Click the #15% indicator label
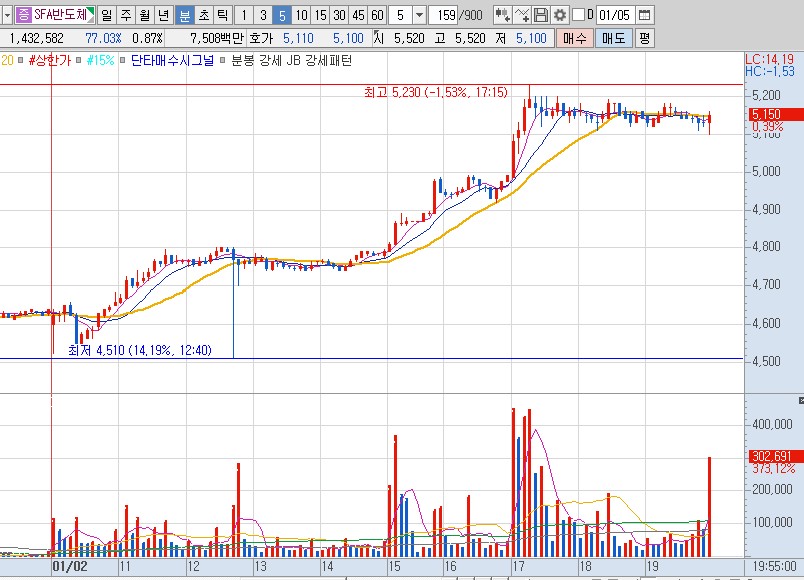The width and height of the screenshot is (804, 580). 100,61
